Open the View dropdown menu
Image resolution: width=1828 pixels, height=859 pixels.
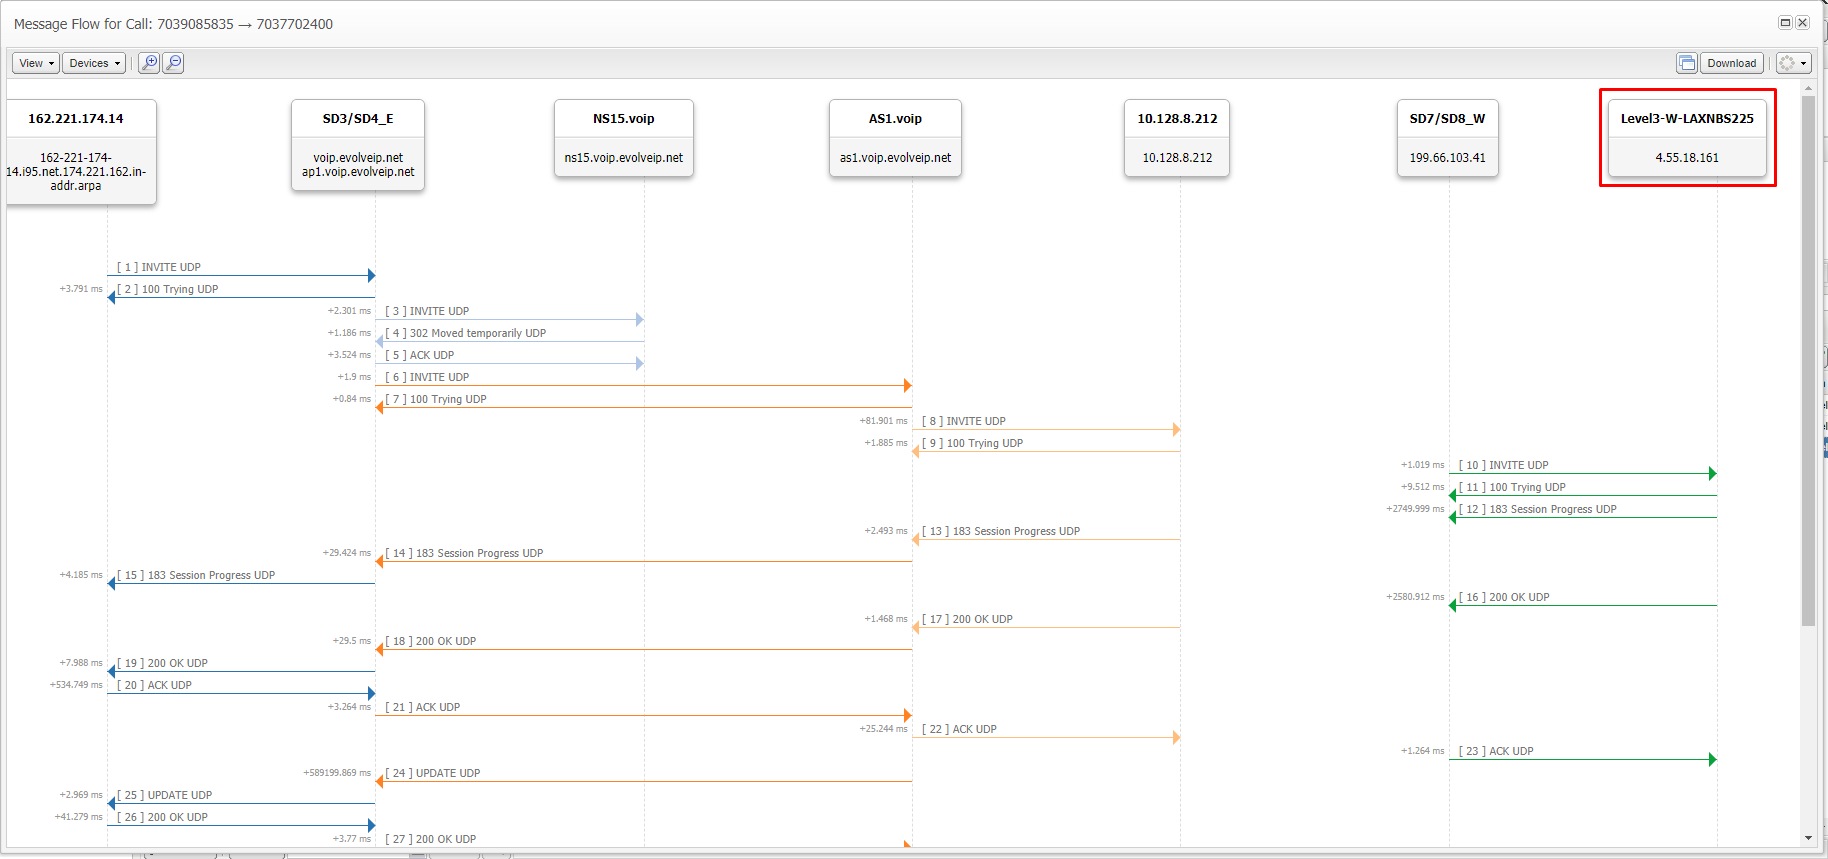[x=36, y=63]
